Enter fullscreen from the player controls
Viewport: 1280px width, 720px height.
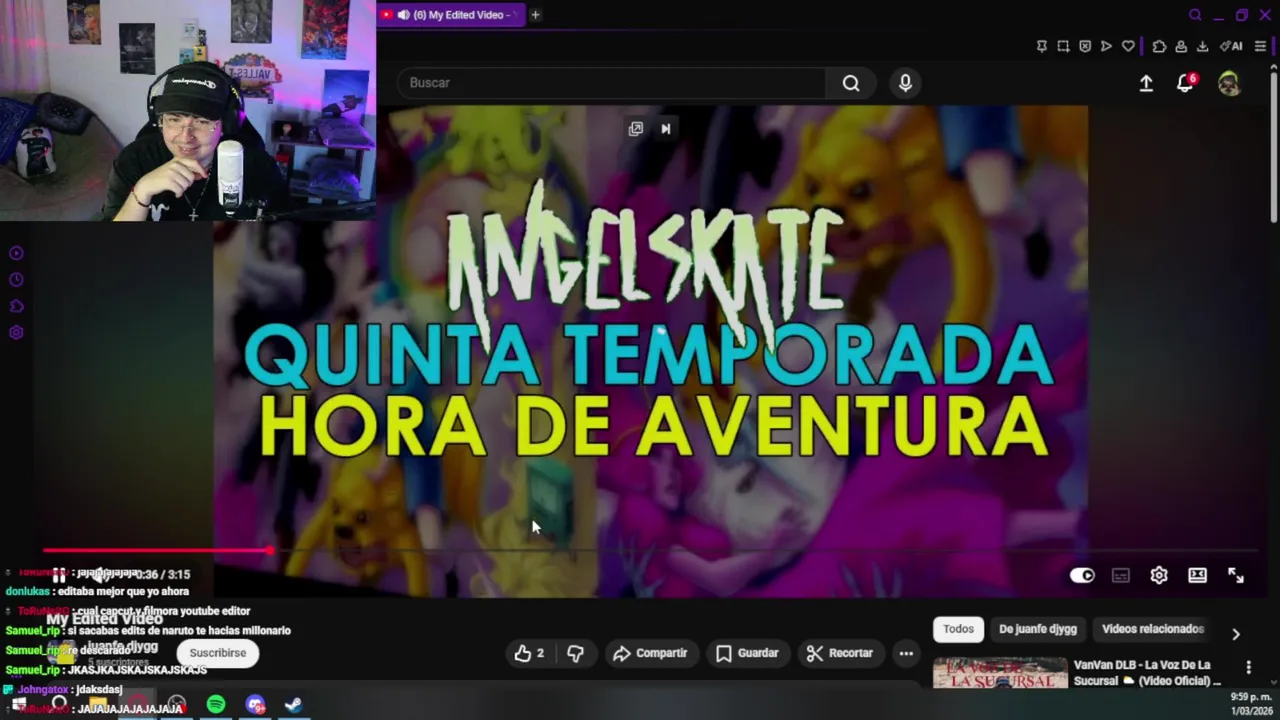pyautogui.click(x=1236, y=575)
